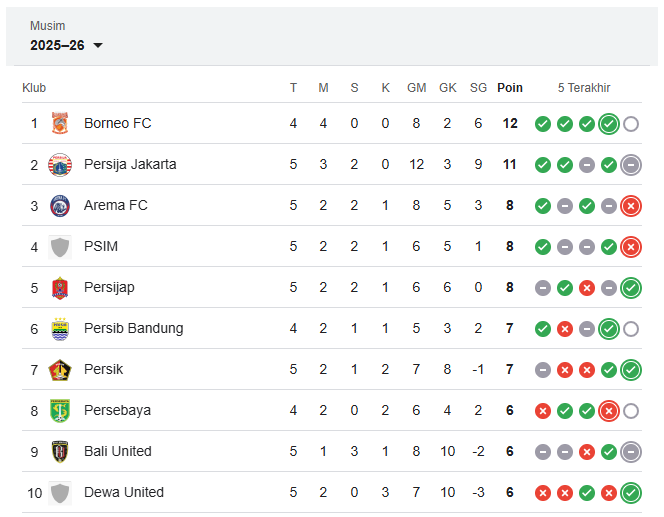The height and width of the screenshot is (517, 664).
Task: Click the Persija Jakarta club crest
Action: pos(61,165)
